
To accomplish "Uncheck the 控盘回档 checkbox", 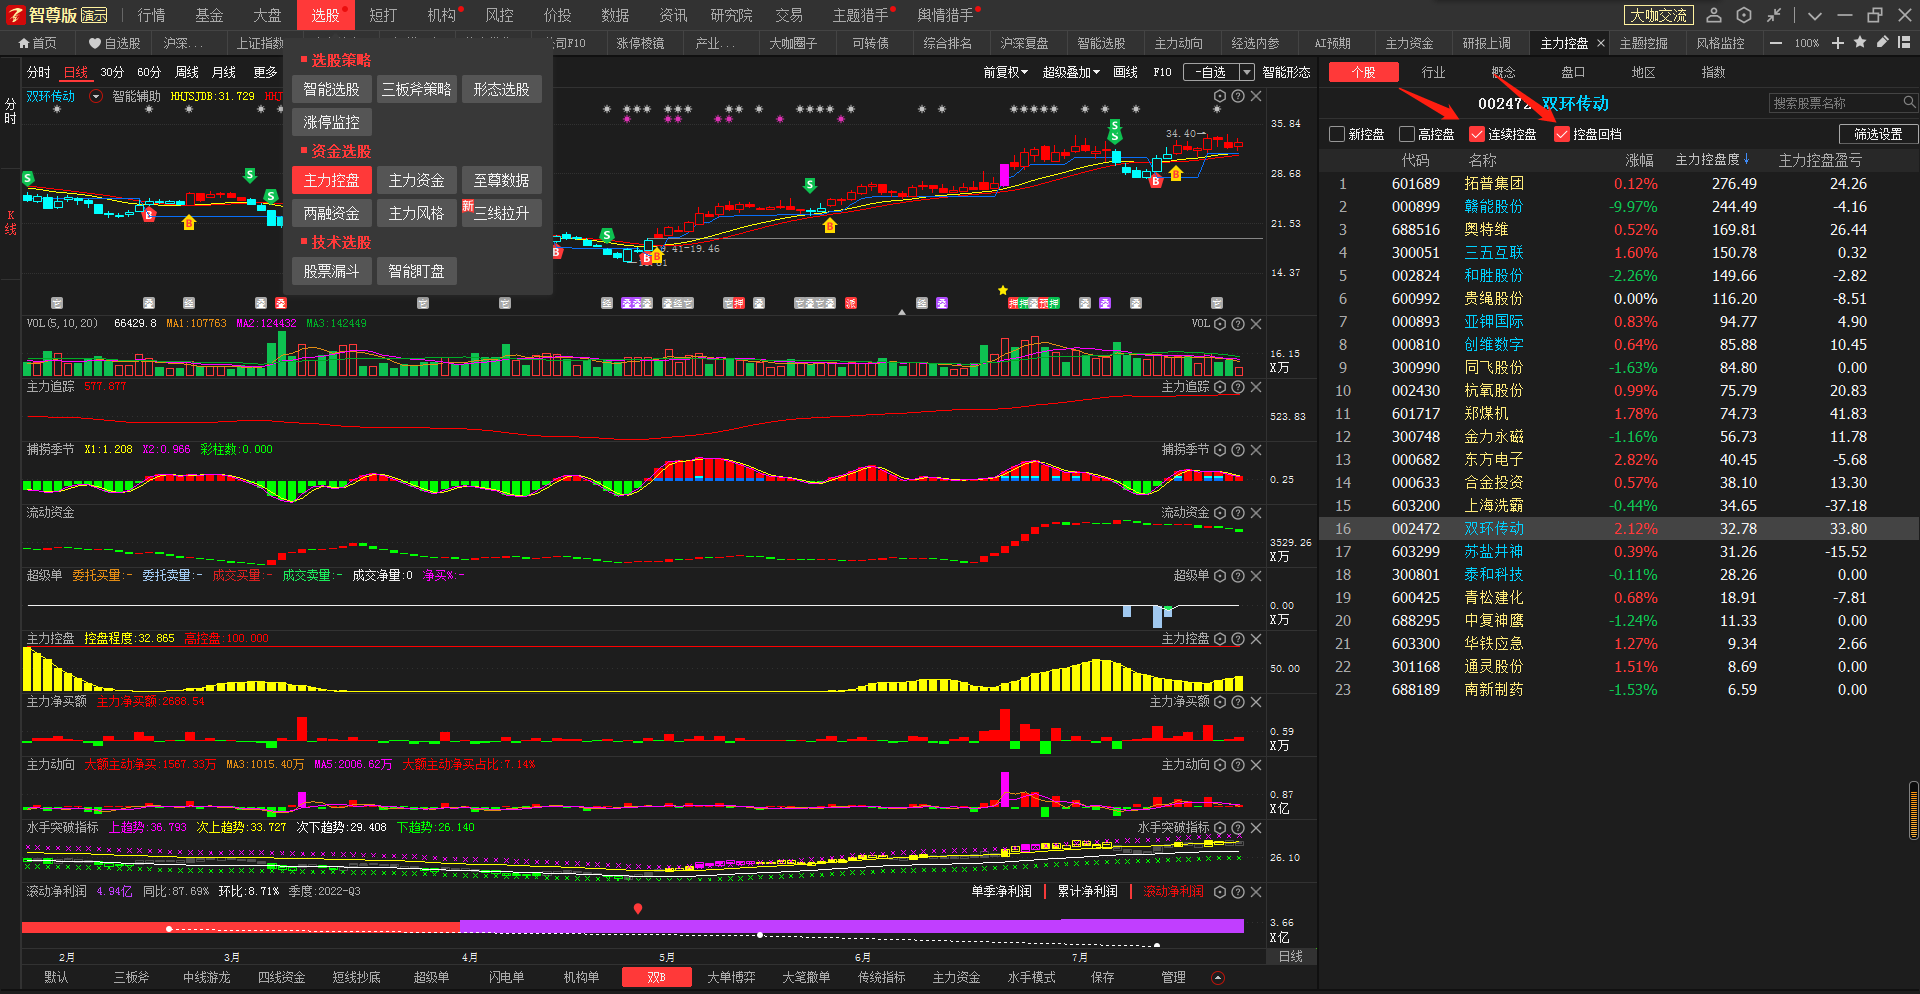I will (1562, 134).
